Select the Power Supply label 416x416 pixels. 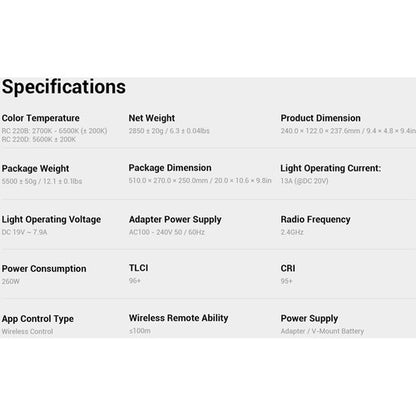[309, 319]
